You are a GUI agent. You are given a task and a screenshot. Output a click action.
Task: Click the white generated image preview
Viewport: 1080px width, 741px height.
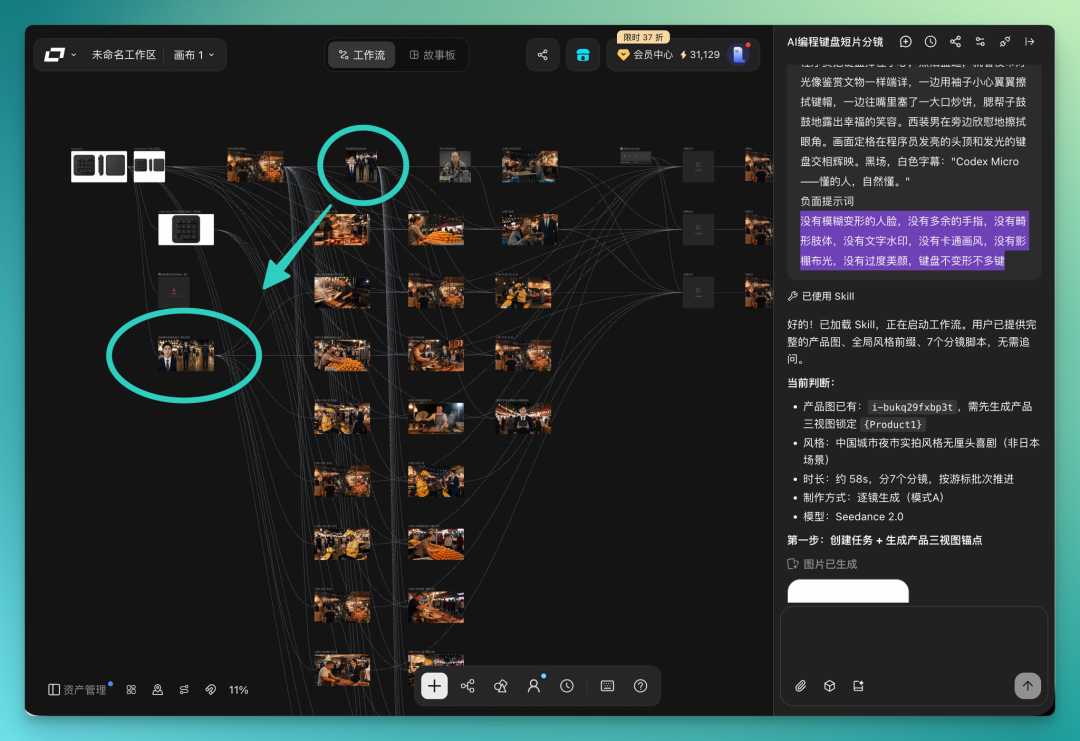848,591
